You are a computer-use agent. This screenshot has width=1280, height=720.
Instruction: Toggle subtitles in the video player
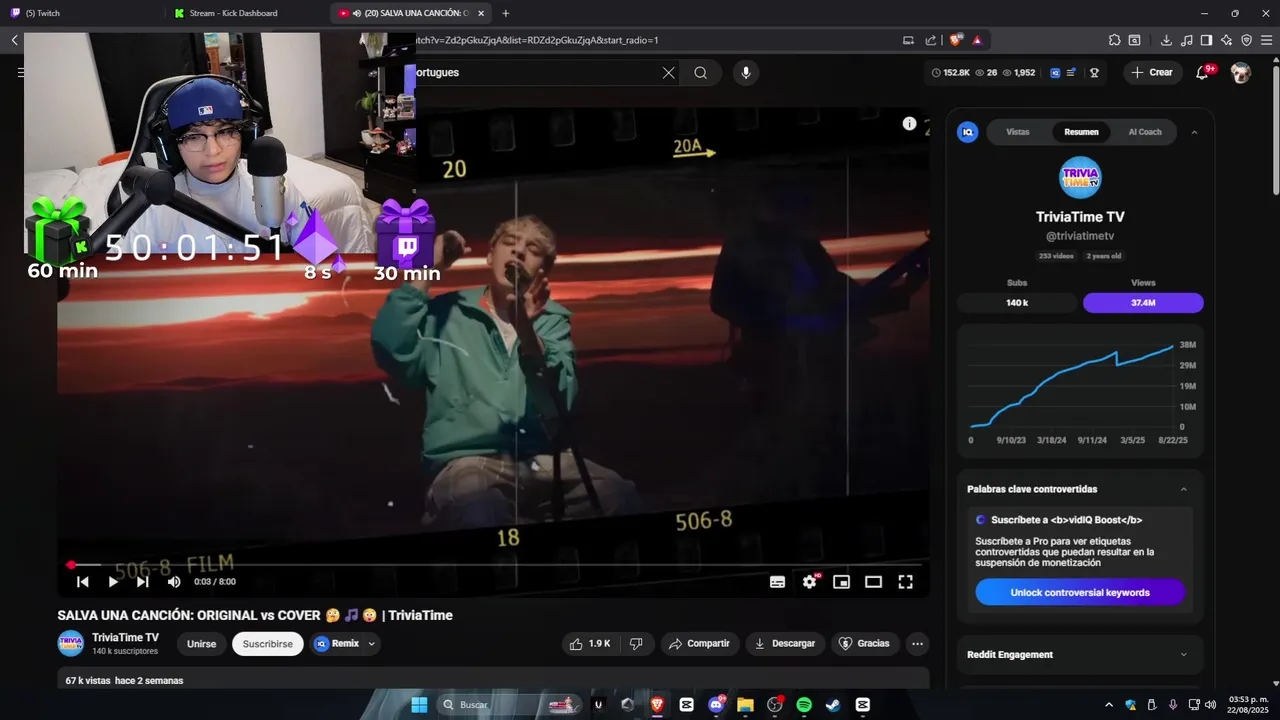tap(777, 582)
